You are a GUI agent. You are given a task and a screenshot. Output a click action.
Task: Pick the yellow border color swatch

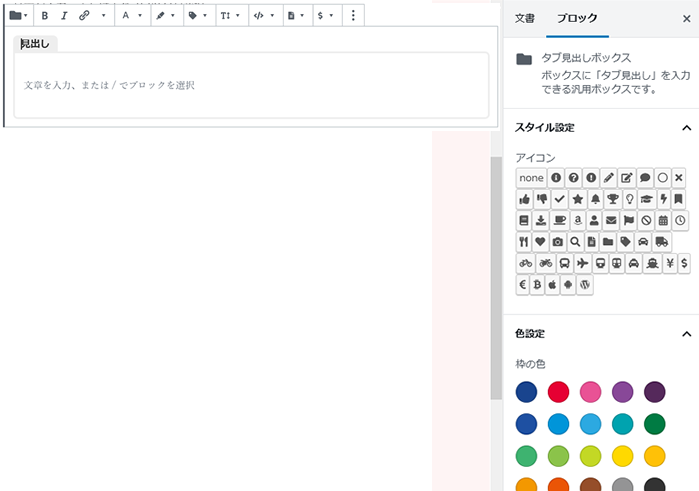pos(622,456)
